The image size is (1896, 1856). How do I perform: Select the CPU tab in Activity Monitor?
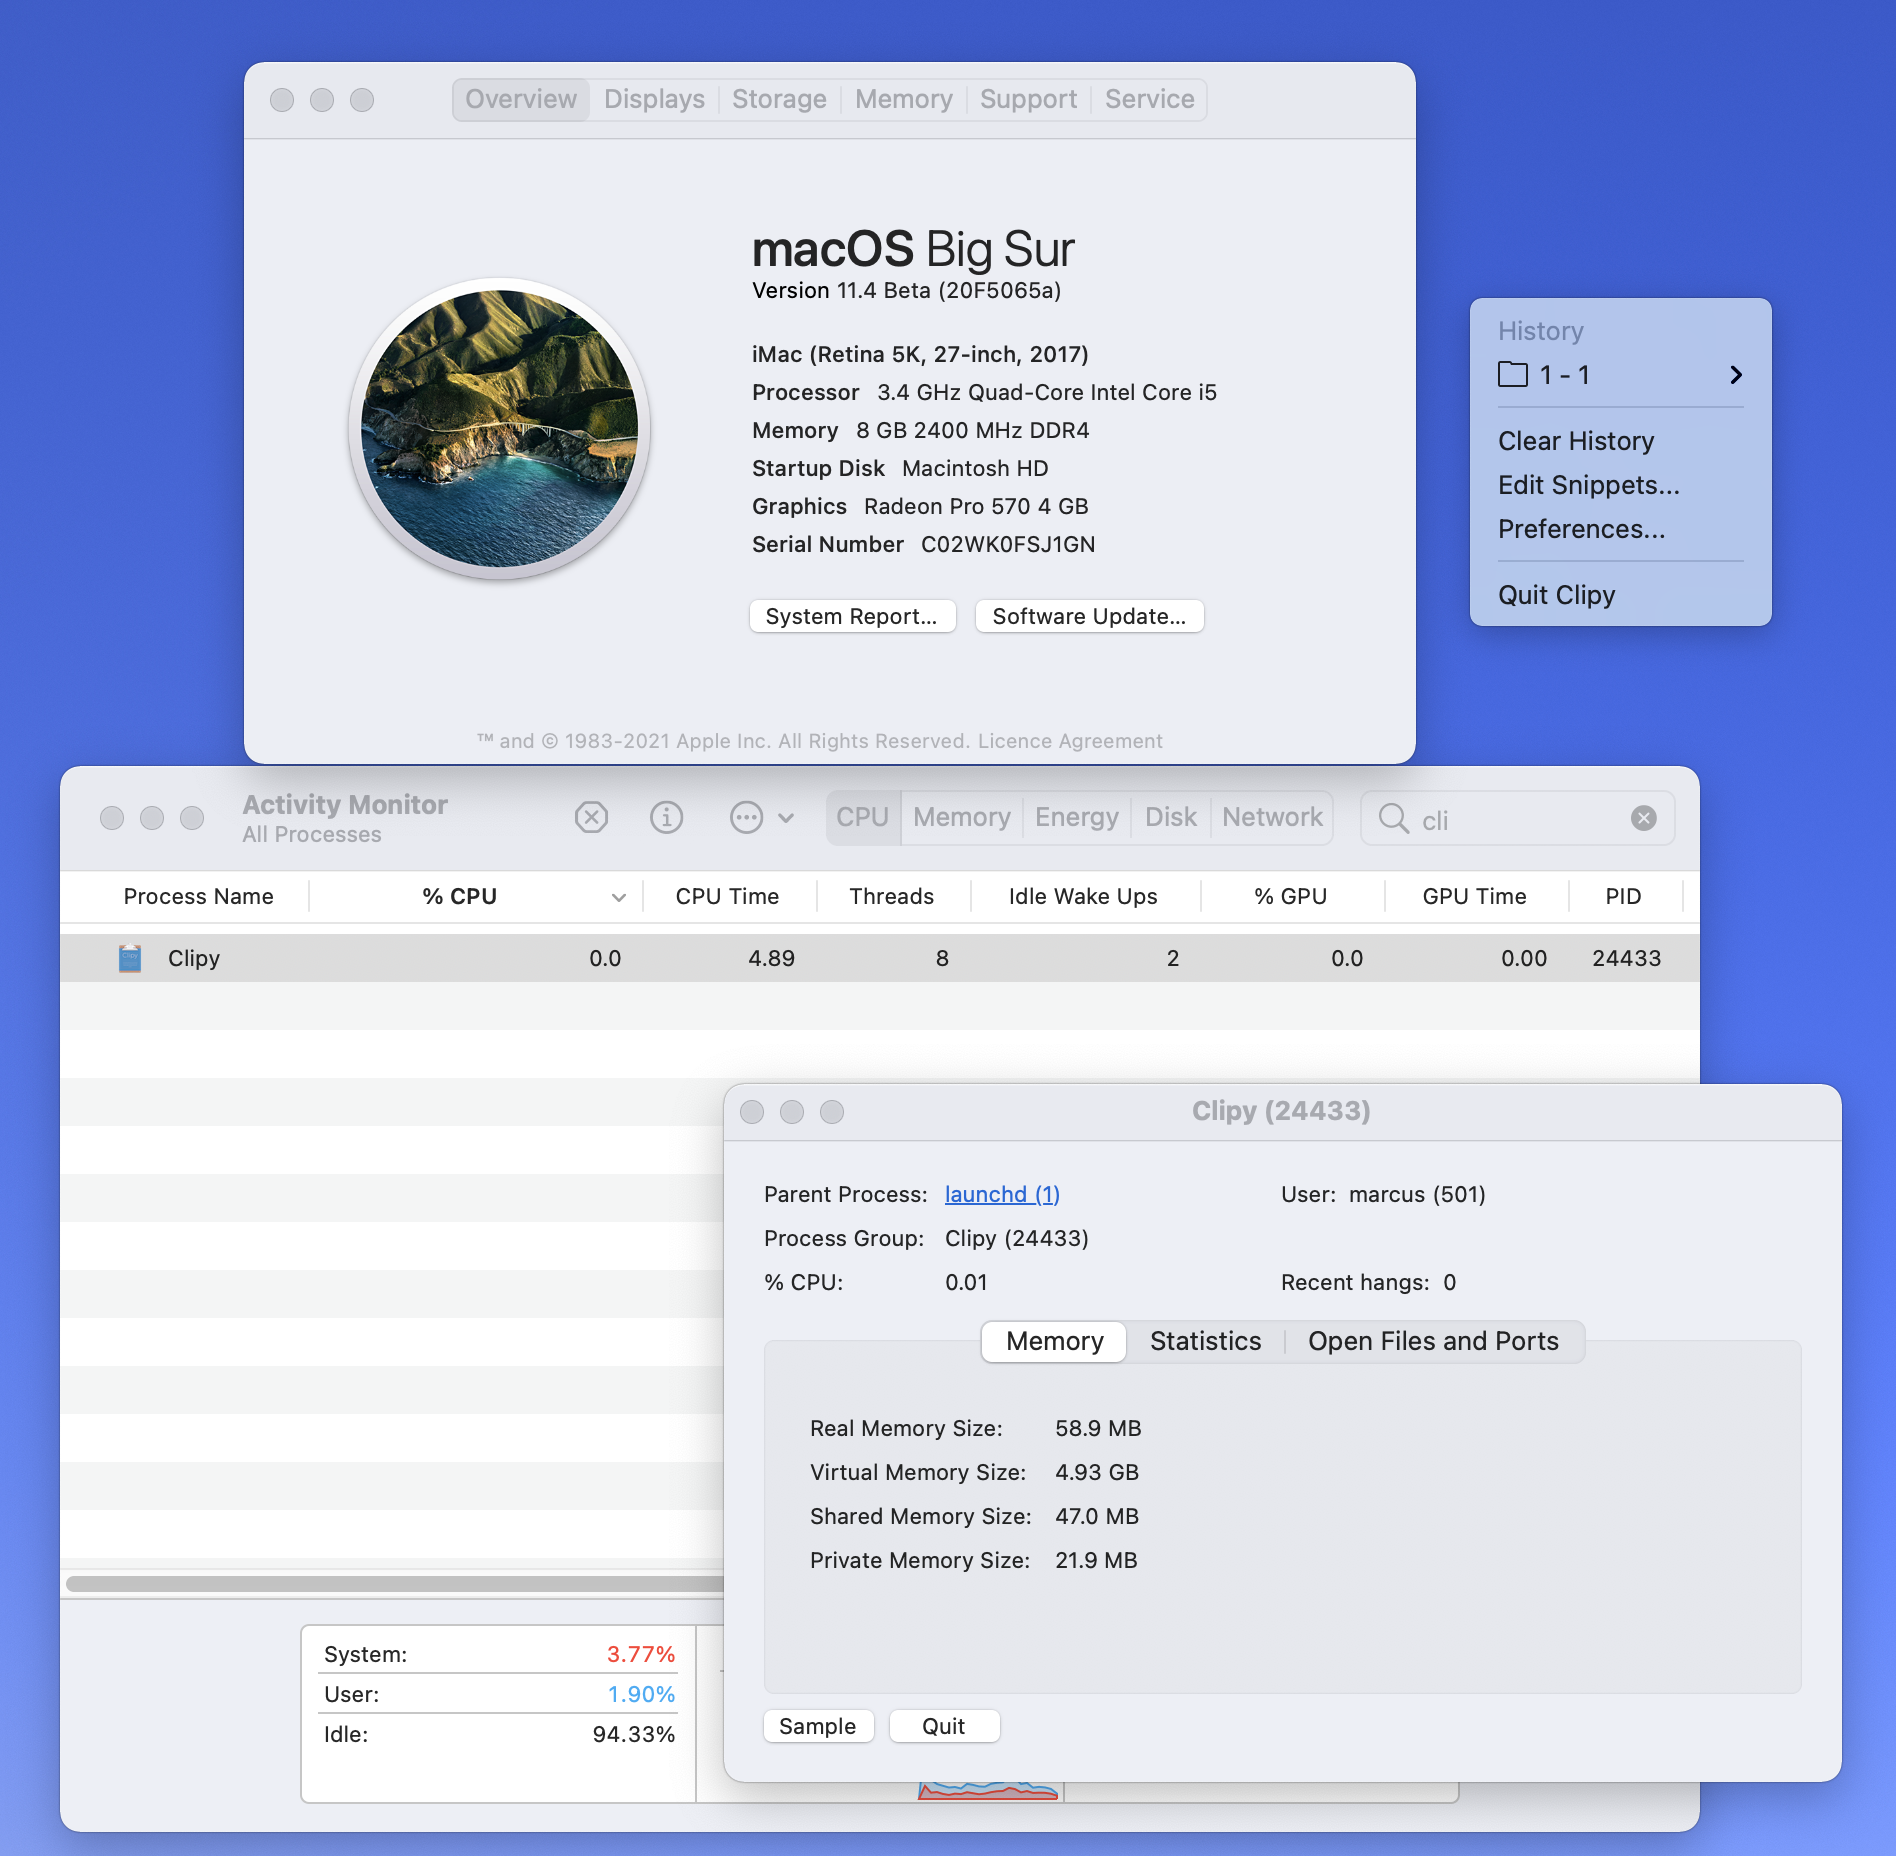pyautogui.click(x=863, y=817)
